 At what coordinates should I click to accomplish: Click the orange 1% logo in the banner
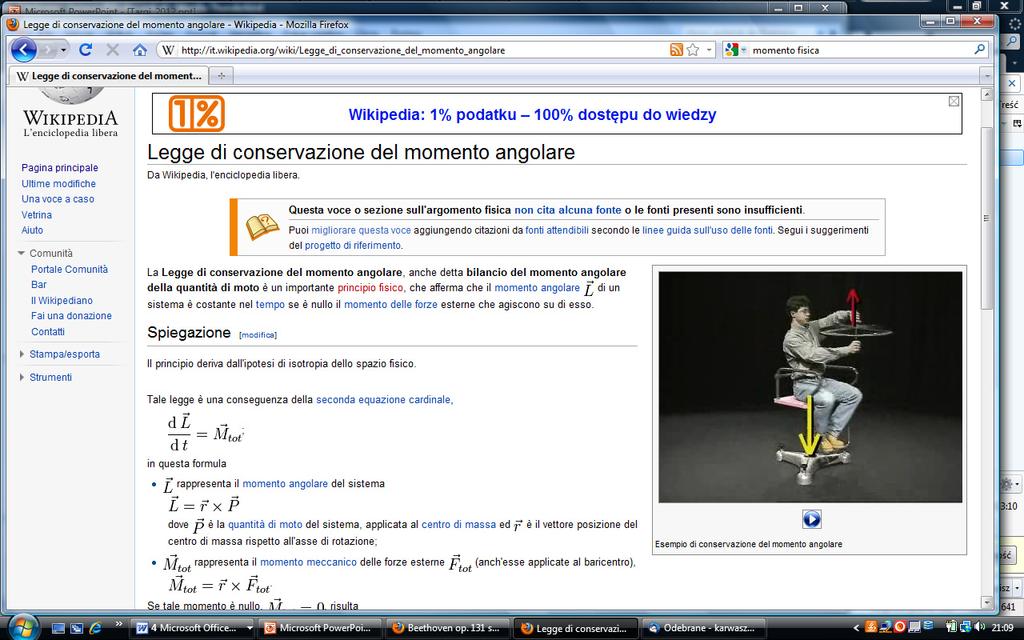pyautogui.click(x=197, y=114)
